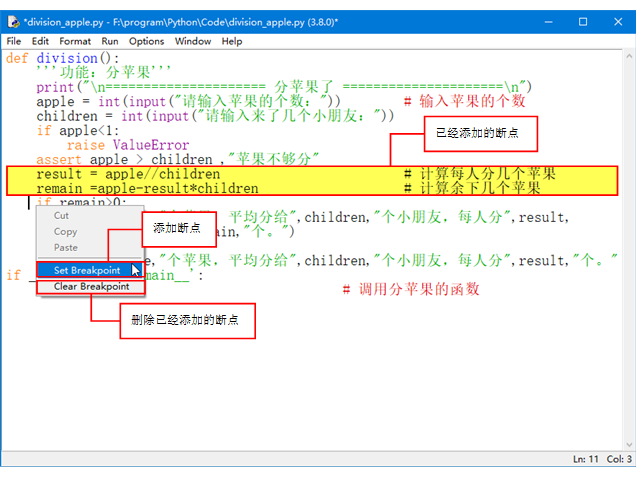Select Copy in the context menu
Viewport: 636px width, 478px height.
pyautogui.click(x=65, y=232)
